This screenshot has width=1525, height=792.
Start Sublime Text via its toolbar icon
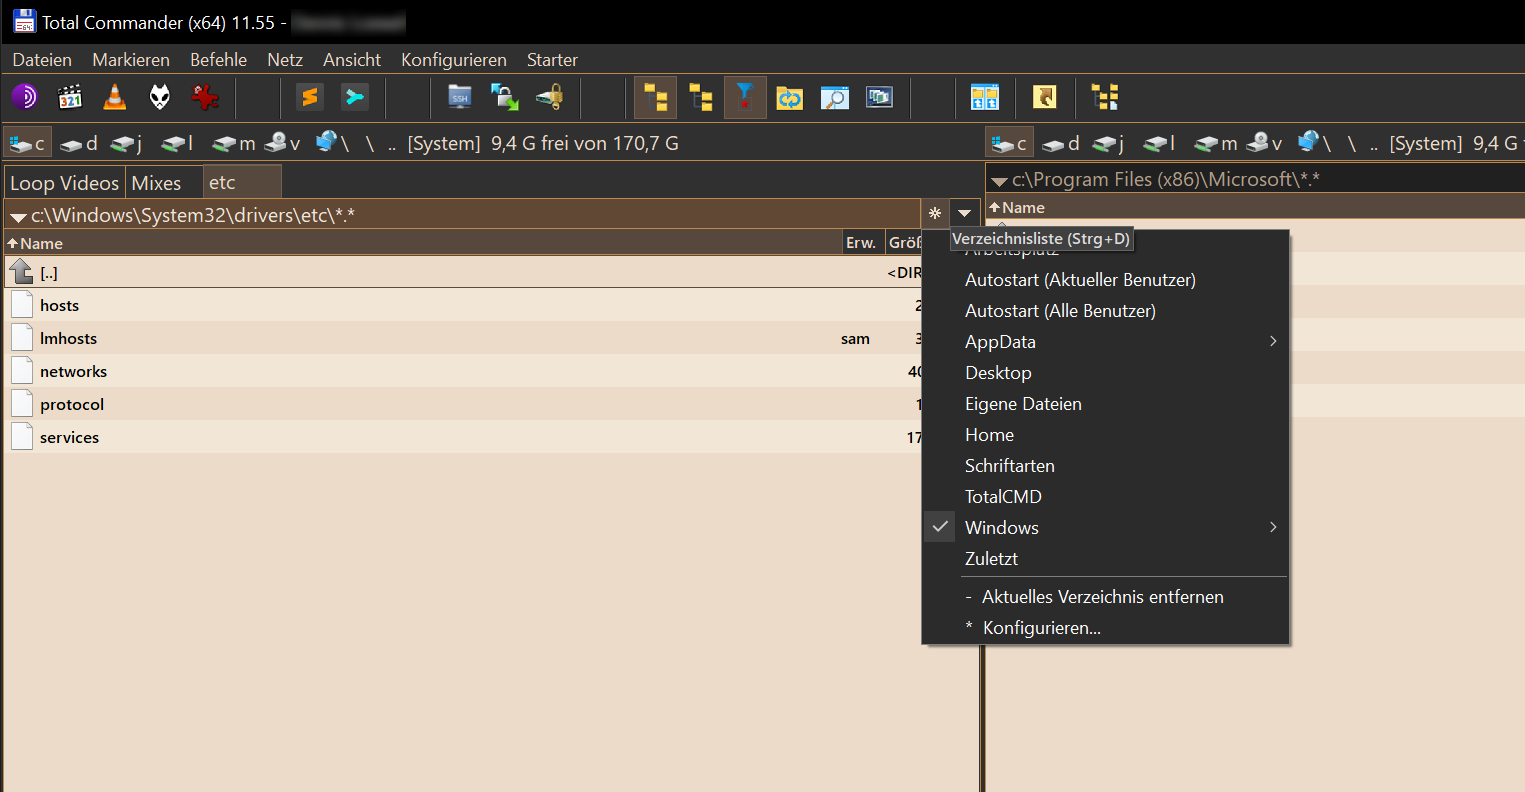click(x=309, y=97)
